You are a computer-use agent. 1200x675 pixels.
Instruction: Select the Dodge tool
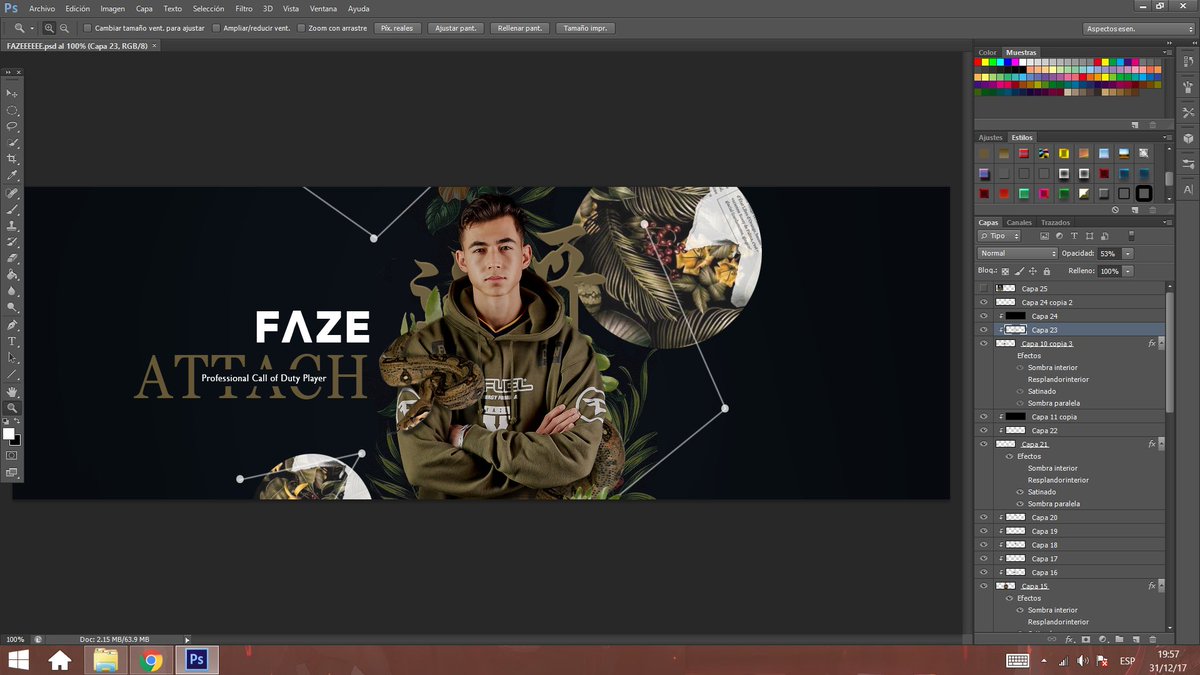pos(12,307)
